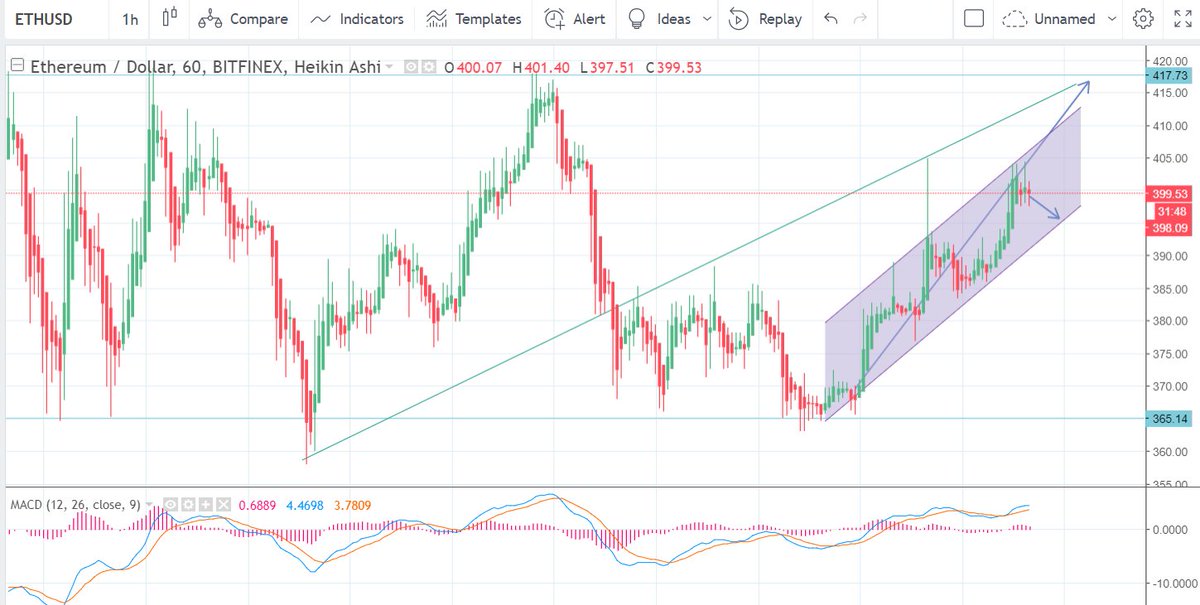
Task: Open indicator Templates menu
Action: point(474,19)
